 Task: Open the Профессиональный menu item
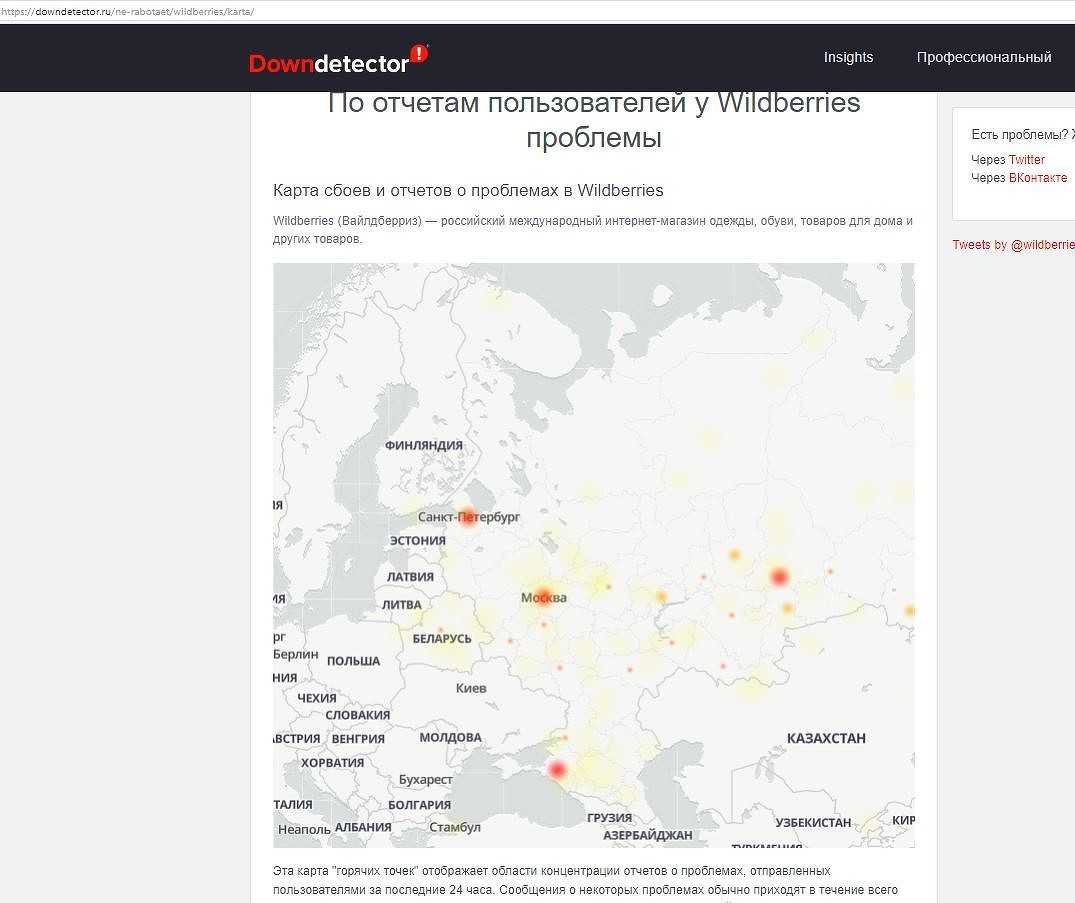984,57
